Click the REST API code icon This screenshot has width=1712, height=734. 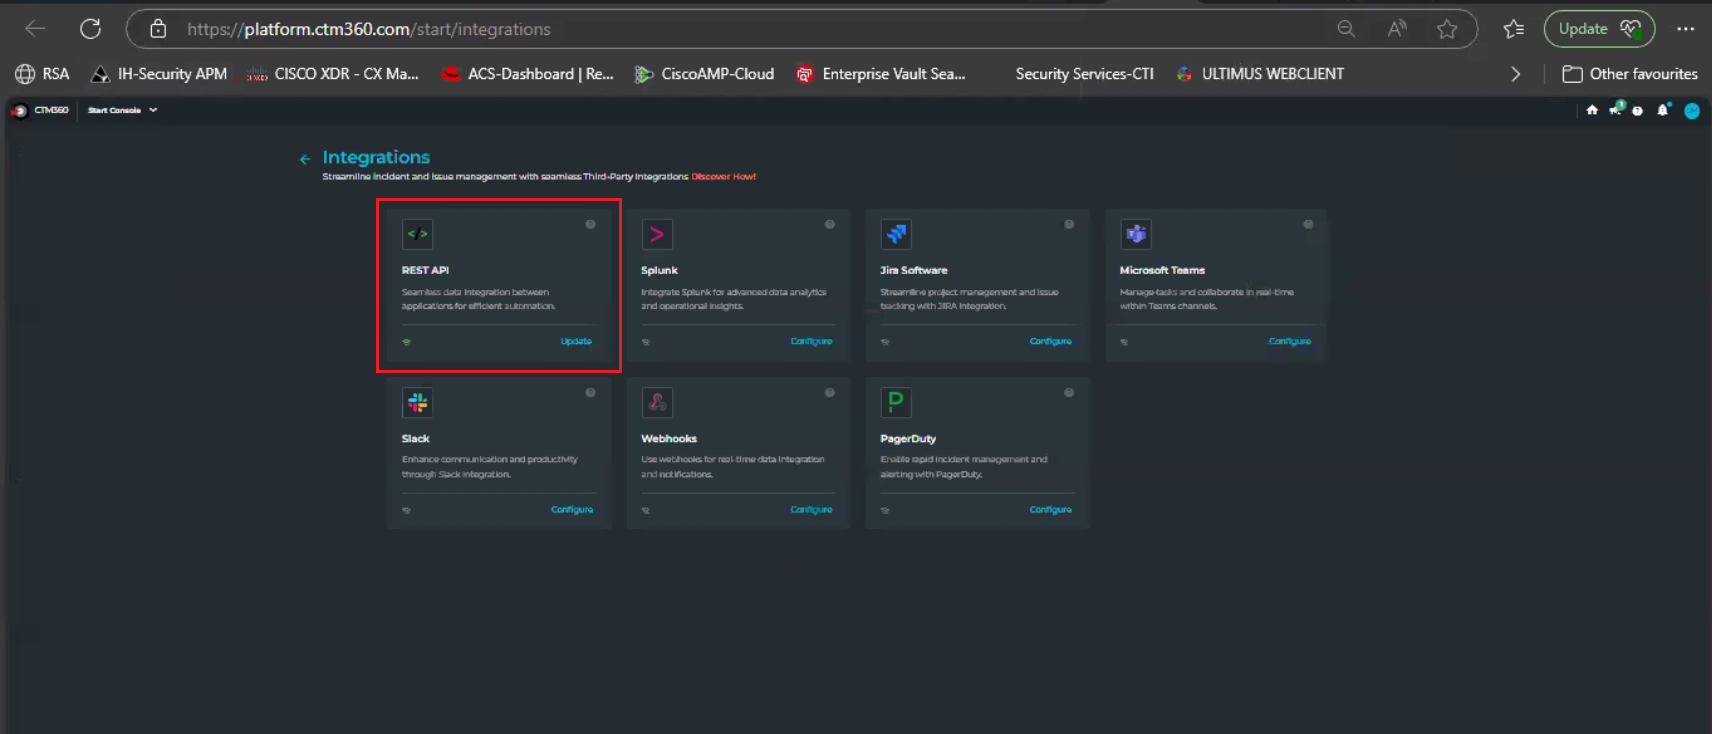pos(417,234)
